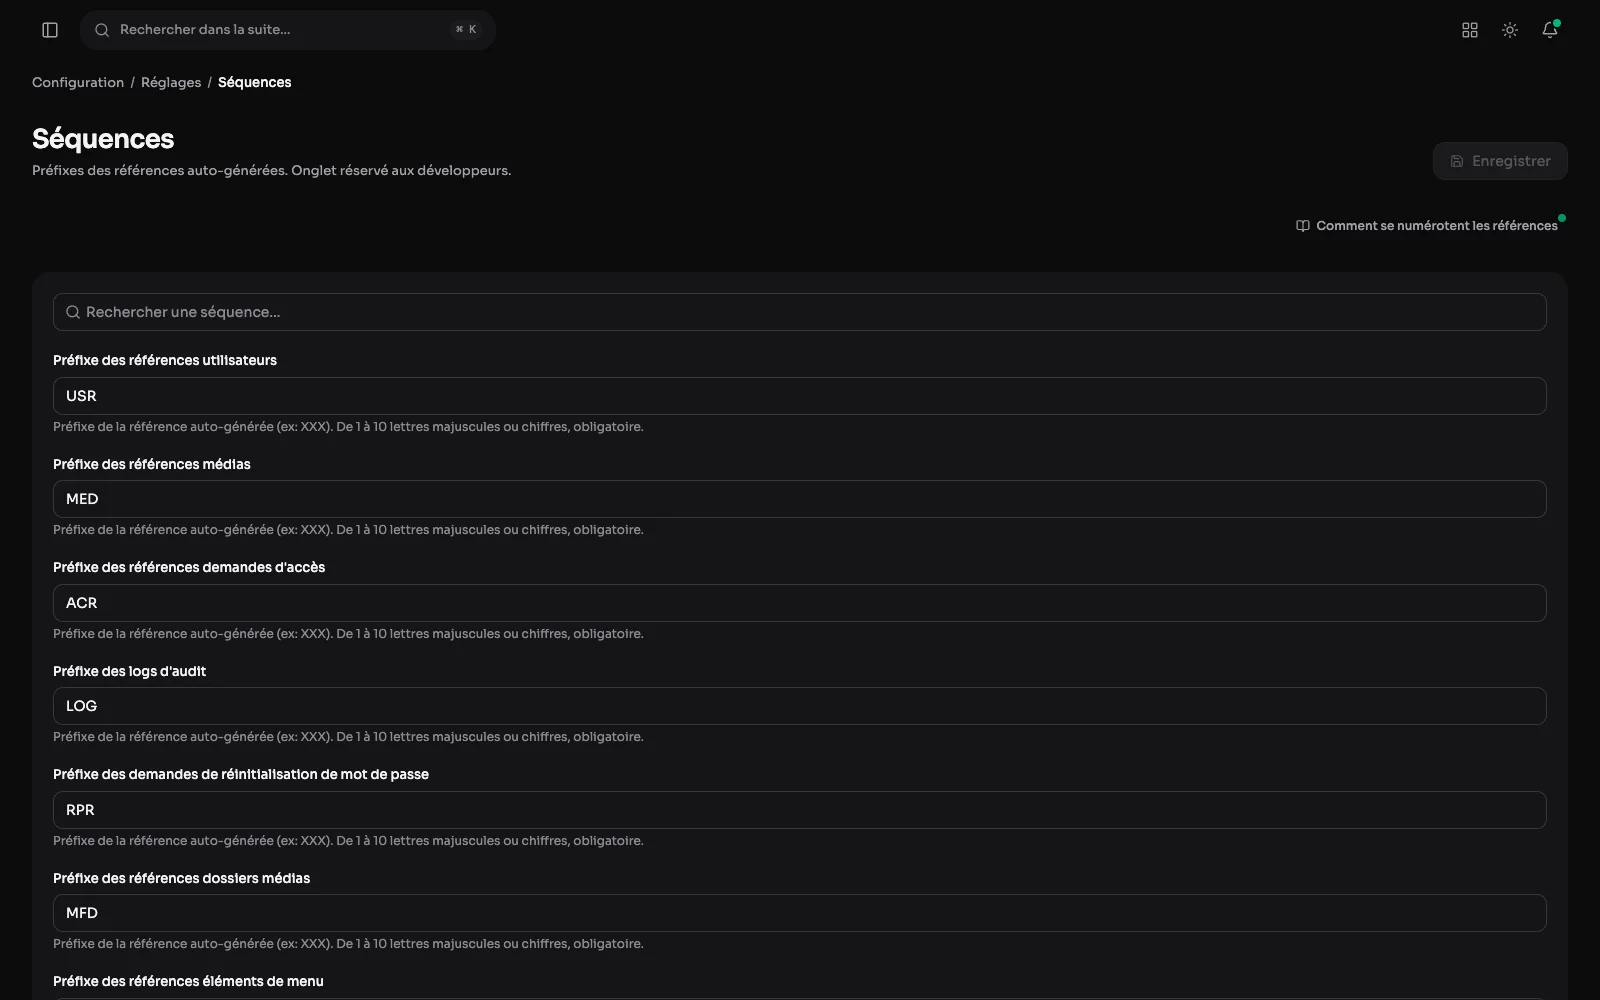Toggle the sidebar panel icon
Image resolution: width=1600 pixels, height=1000 pixels.
[50, 30]
